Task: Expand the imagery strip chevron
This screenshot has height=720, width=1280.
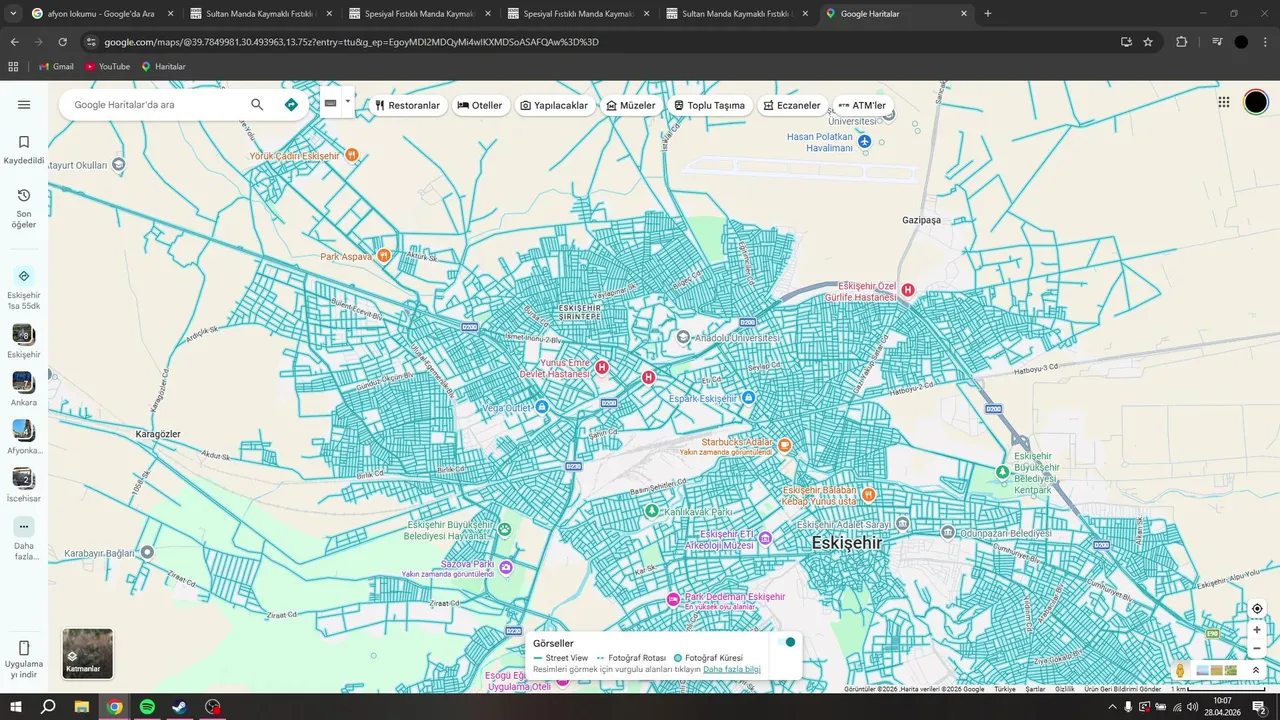Action: pyautogui.click(x=1256, y=670)
